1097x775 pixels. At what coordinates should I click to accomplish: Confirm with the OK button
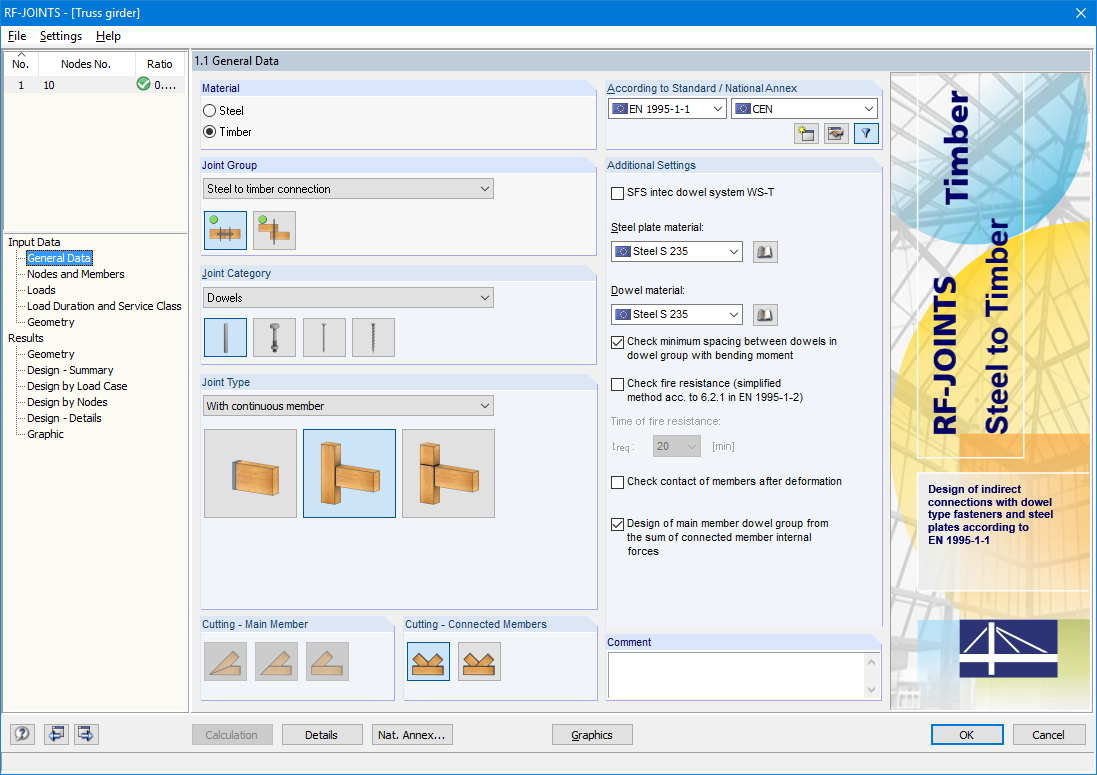pyautogui.click(x=967, y=735)
